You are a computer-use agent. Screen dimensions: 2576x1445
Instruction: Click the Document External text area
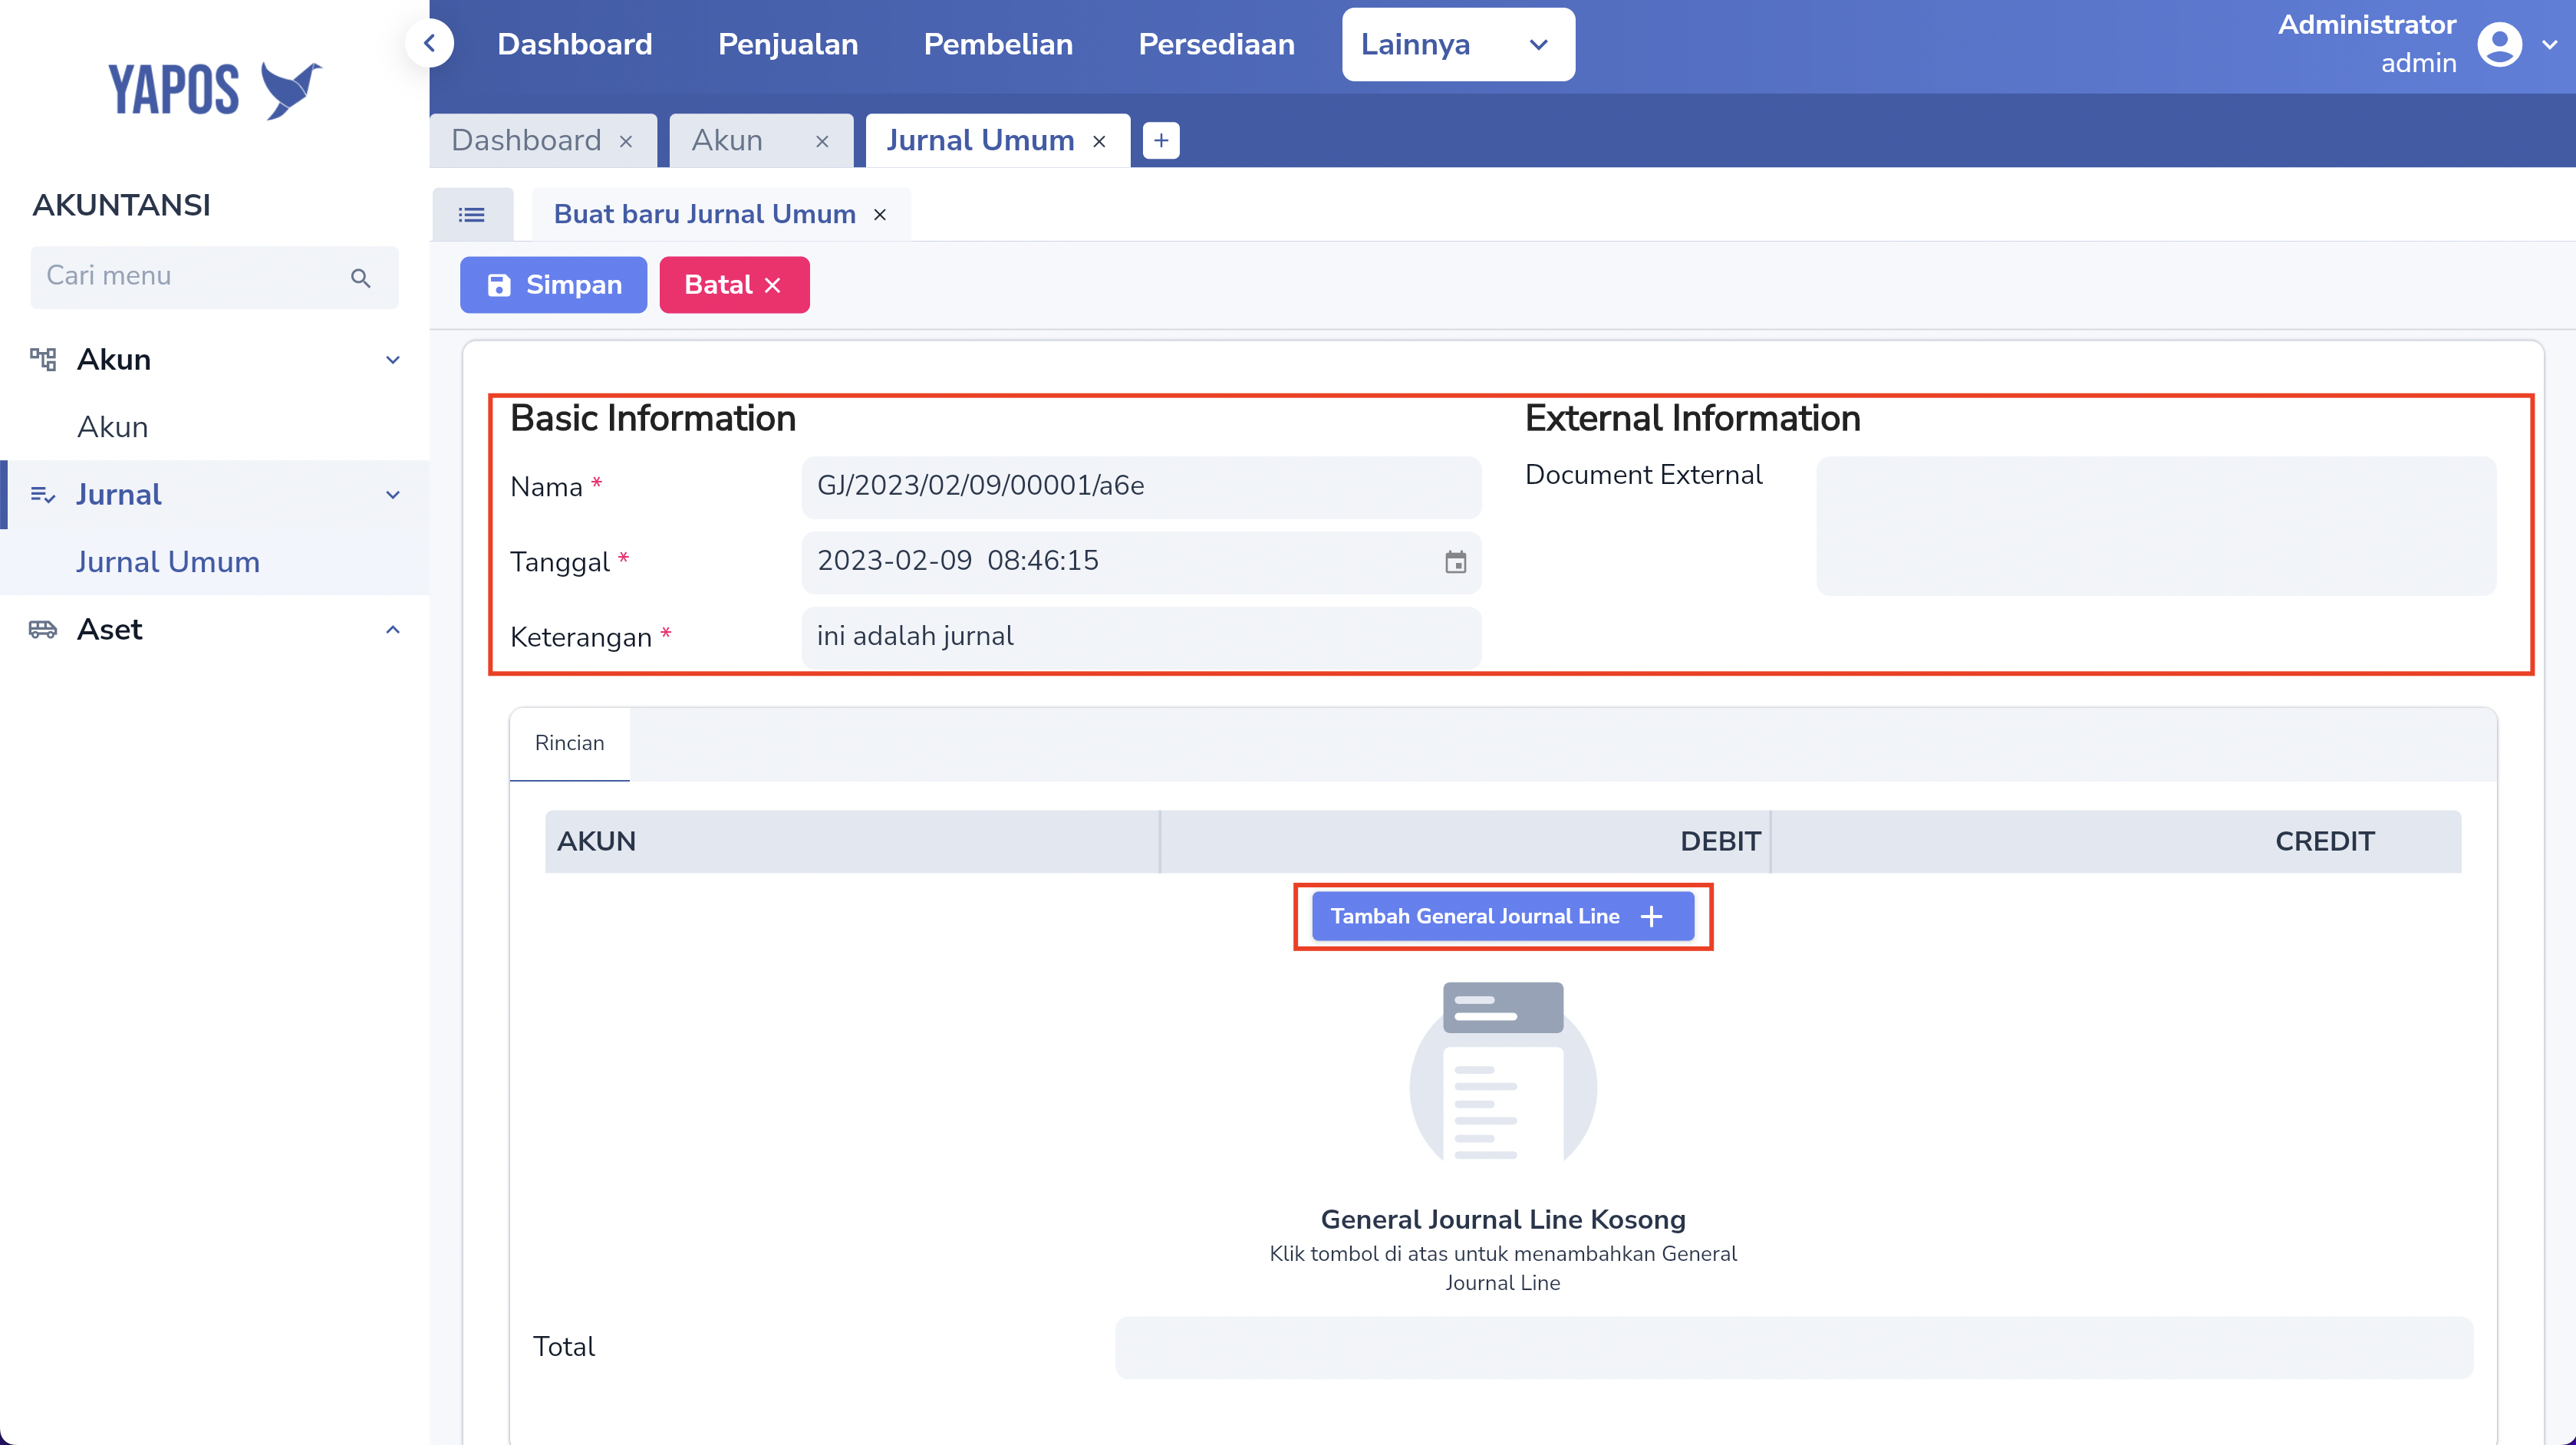(2156, 526)
